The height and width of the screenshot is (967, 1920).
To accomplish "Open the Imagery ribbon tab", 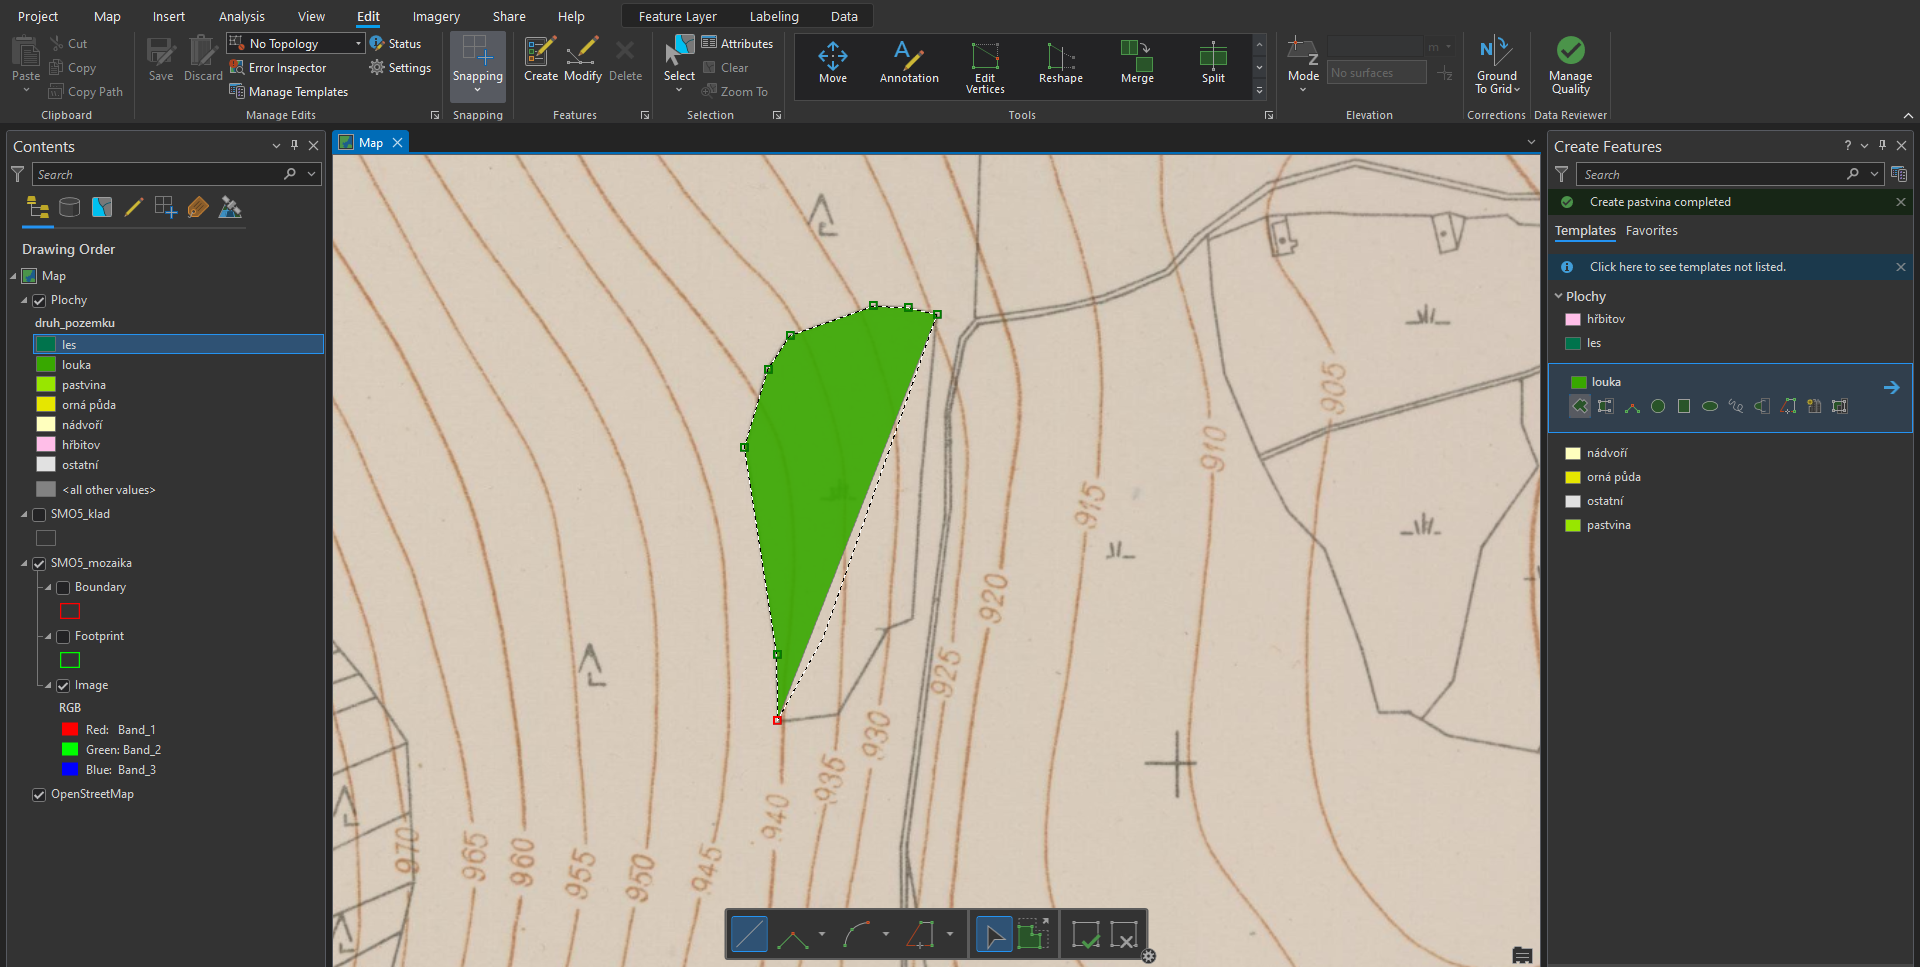I will click(436, 17).
